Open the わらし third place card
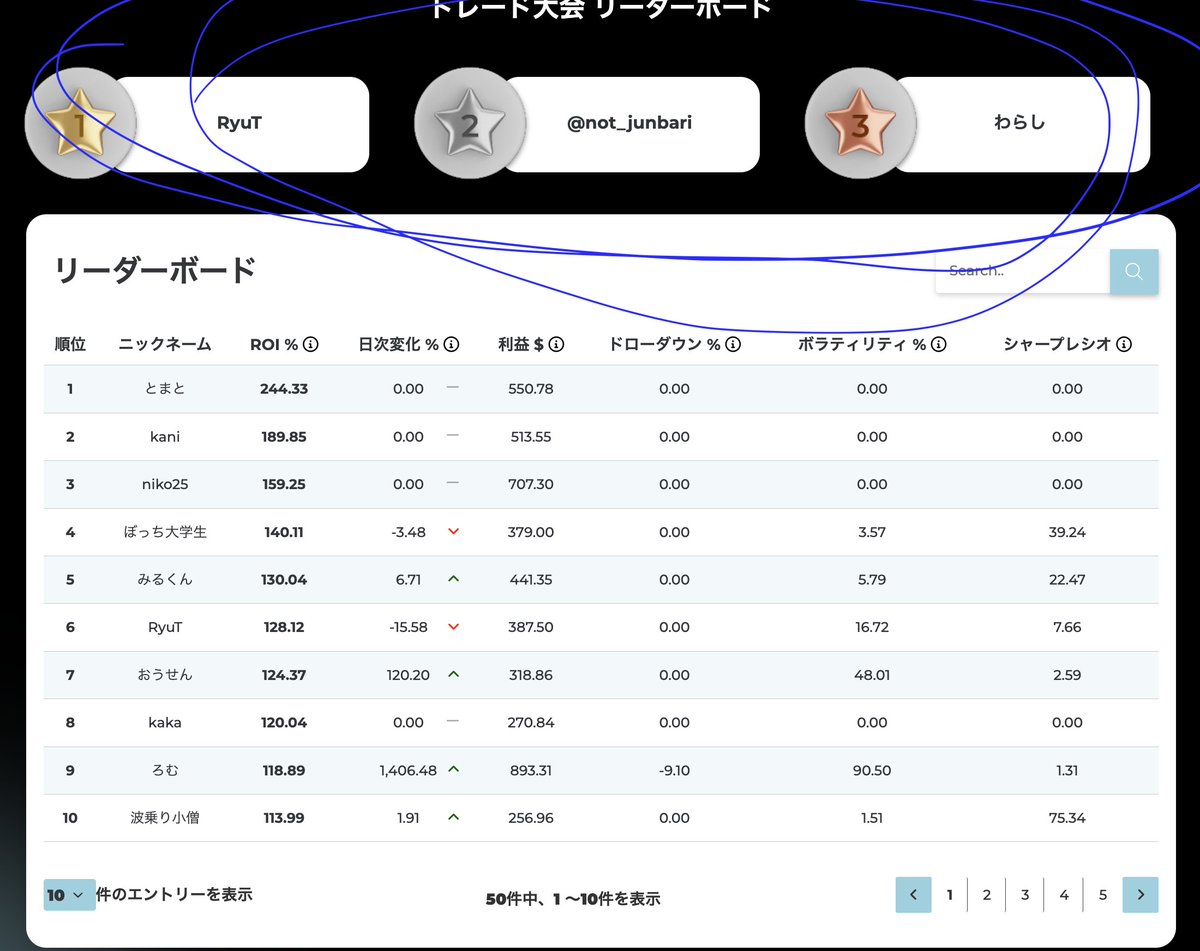This screenshot has width=1200, height=951. 1019,124
